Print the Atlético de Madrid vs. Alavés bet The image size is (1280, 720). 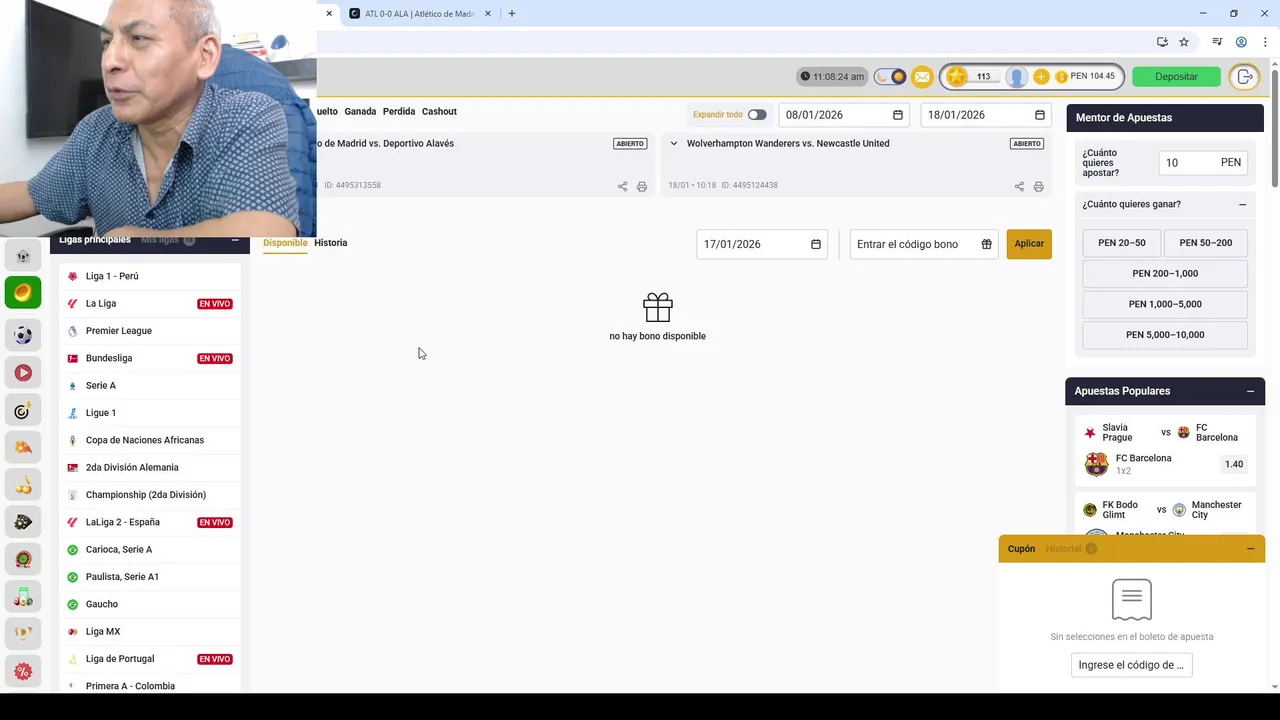642,186
